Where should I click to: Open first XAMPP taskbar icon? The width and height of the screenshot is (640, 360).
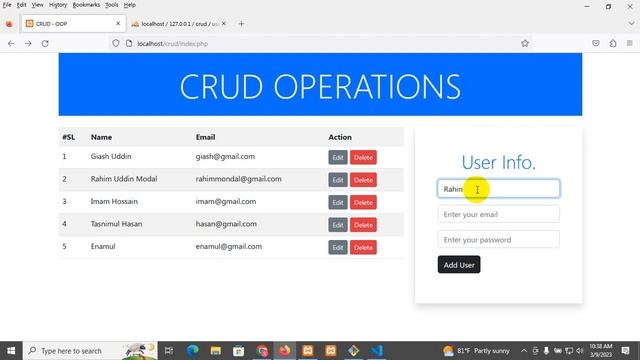308,351
